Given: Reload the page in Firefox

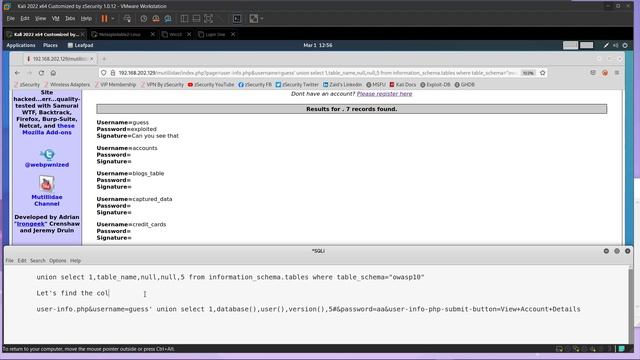Looking at the screenshot, I should [41, 73].
